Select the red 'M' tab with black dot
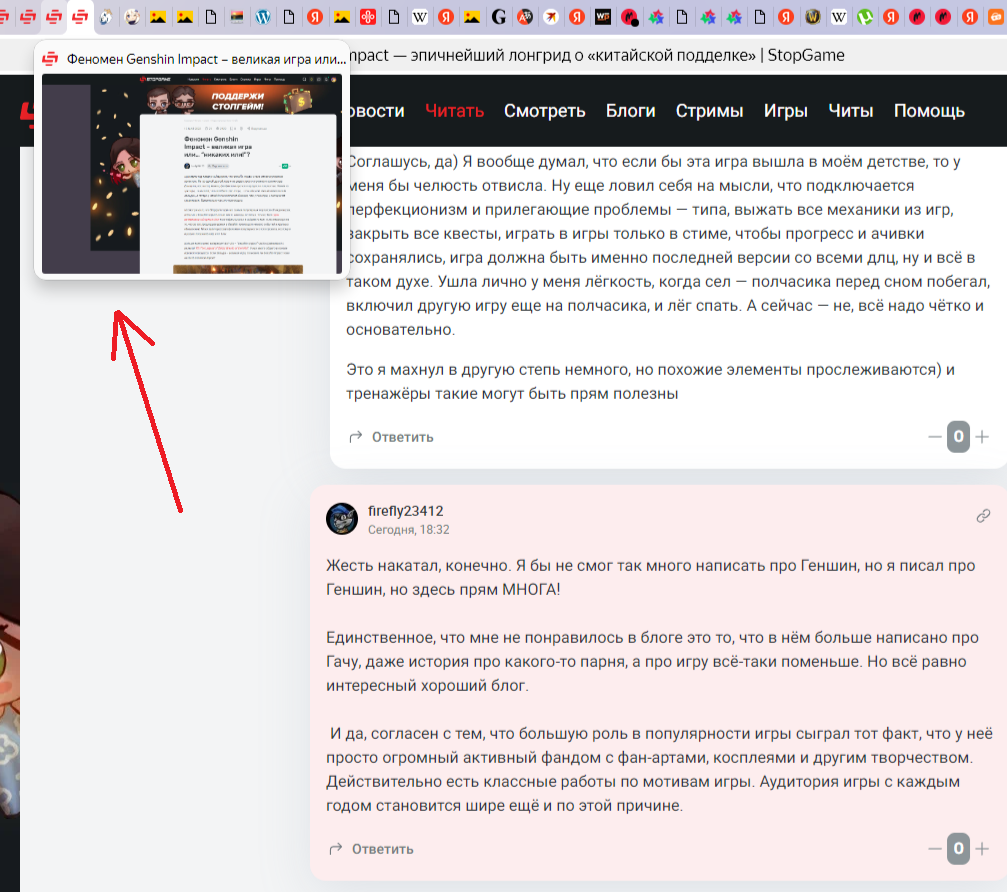This screenshot has width=1007, height=892. (629, 17)
